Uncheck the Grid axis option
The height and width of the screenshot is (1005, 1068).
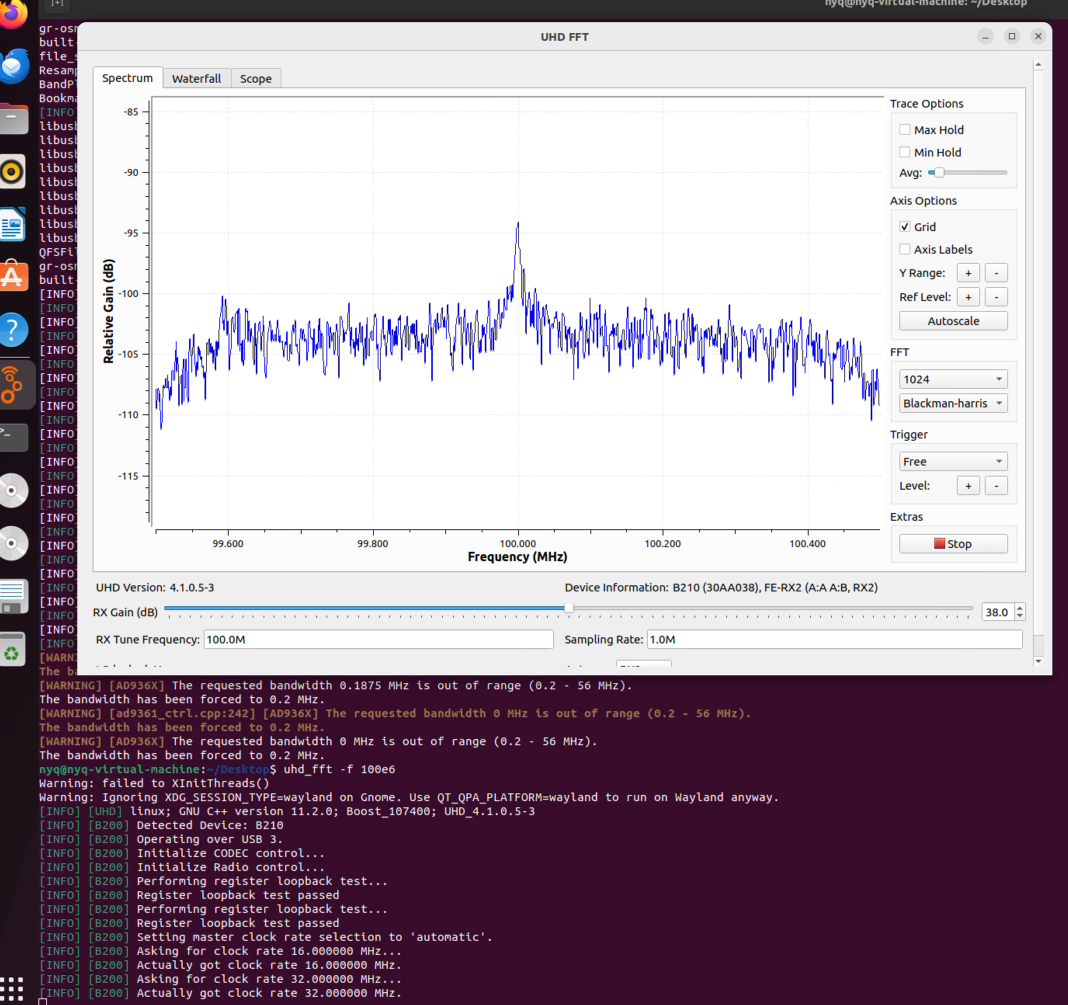click(x=905, y=227)
